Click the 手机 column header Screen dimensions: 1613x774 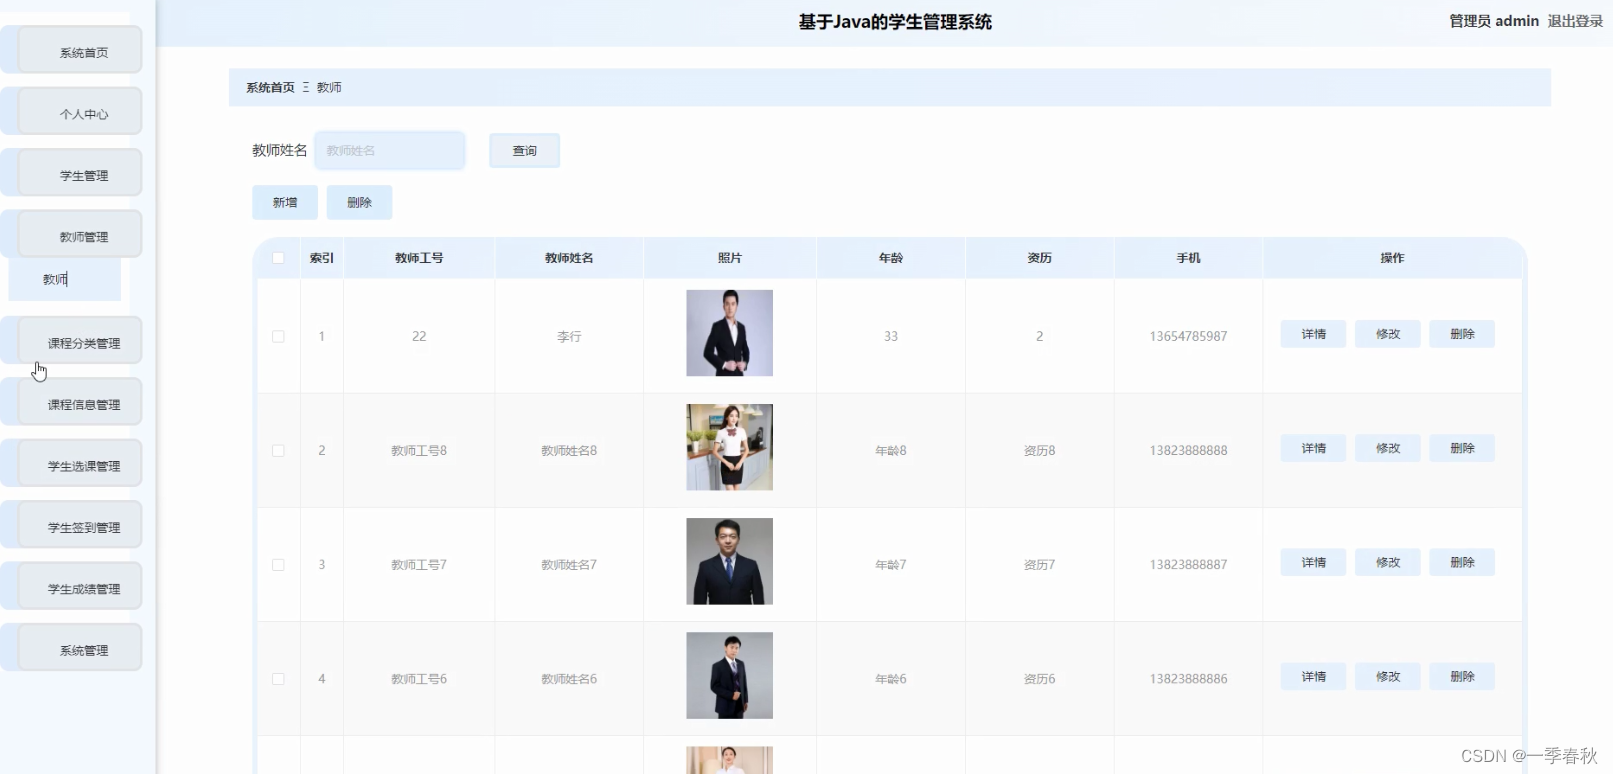[1188, 258]
